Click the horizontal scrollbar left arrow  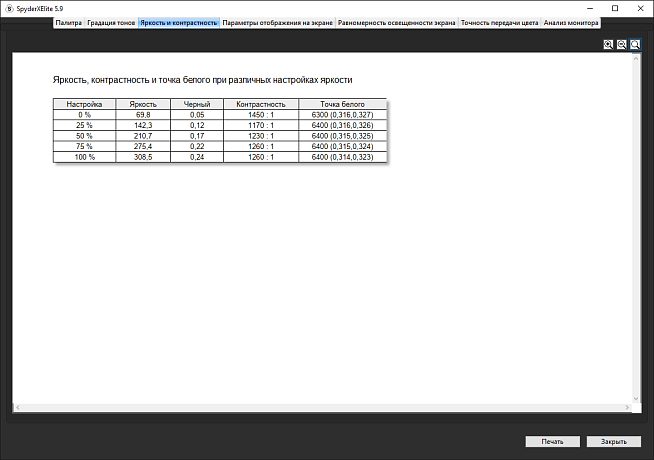pos(17,408)
